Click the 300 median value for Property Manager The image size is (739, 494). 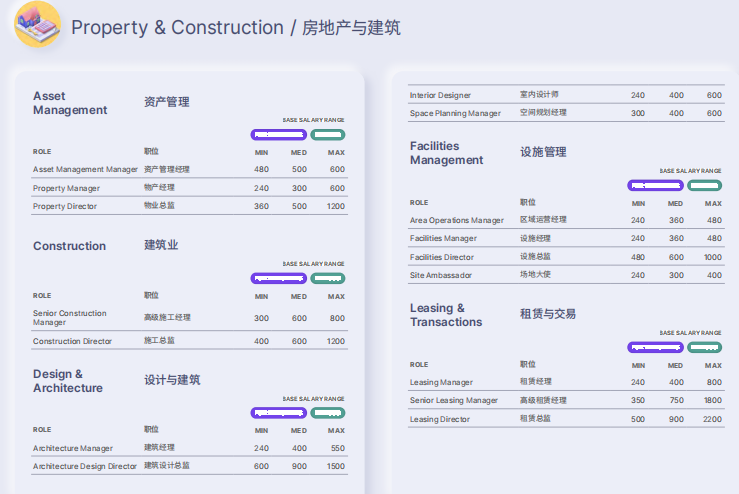[x=299, y=188]
